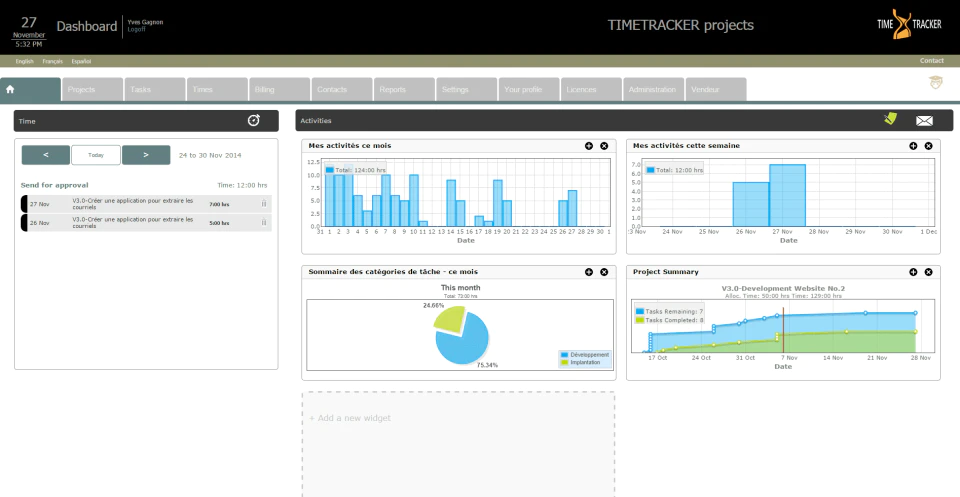Switch language to Français

tap(53, 61)
